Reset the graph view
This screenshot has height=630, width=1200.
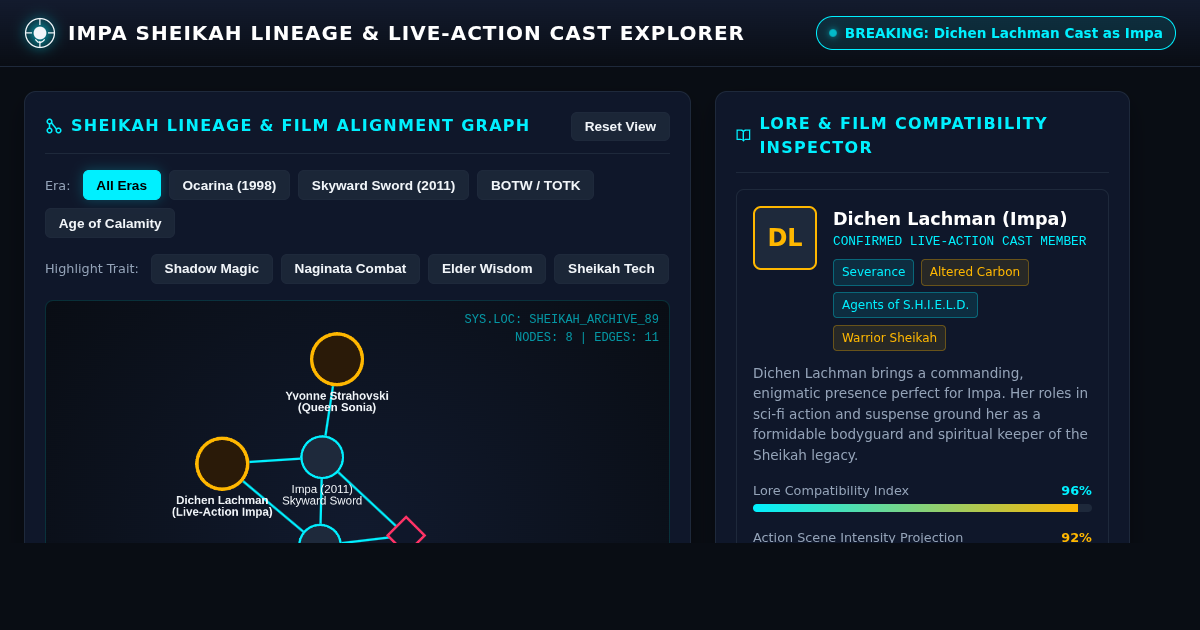[x=620, y=126]
